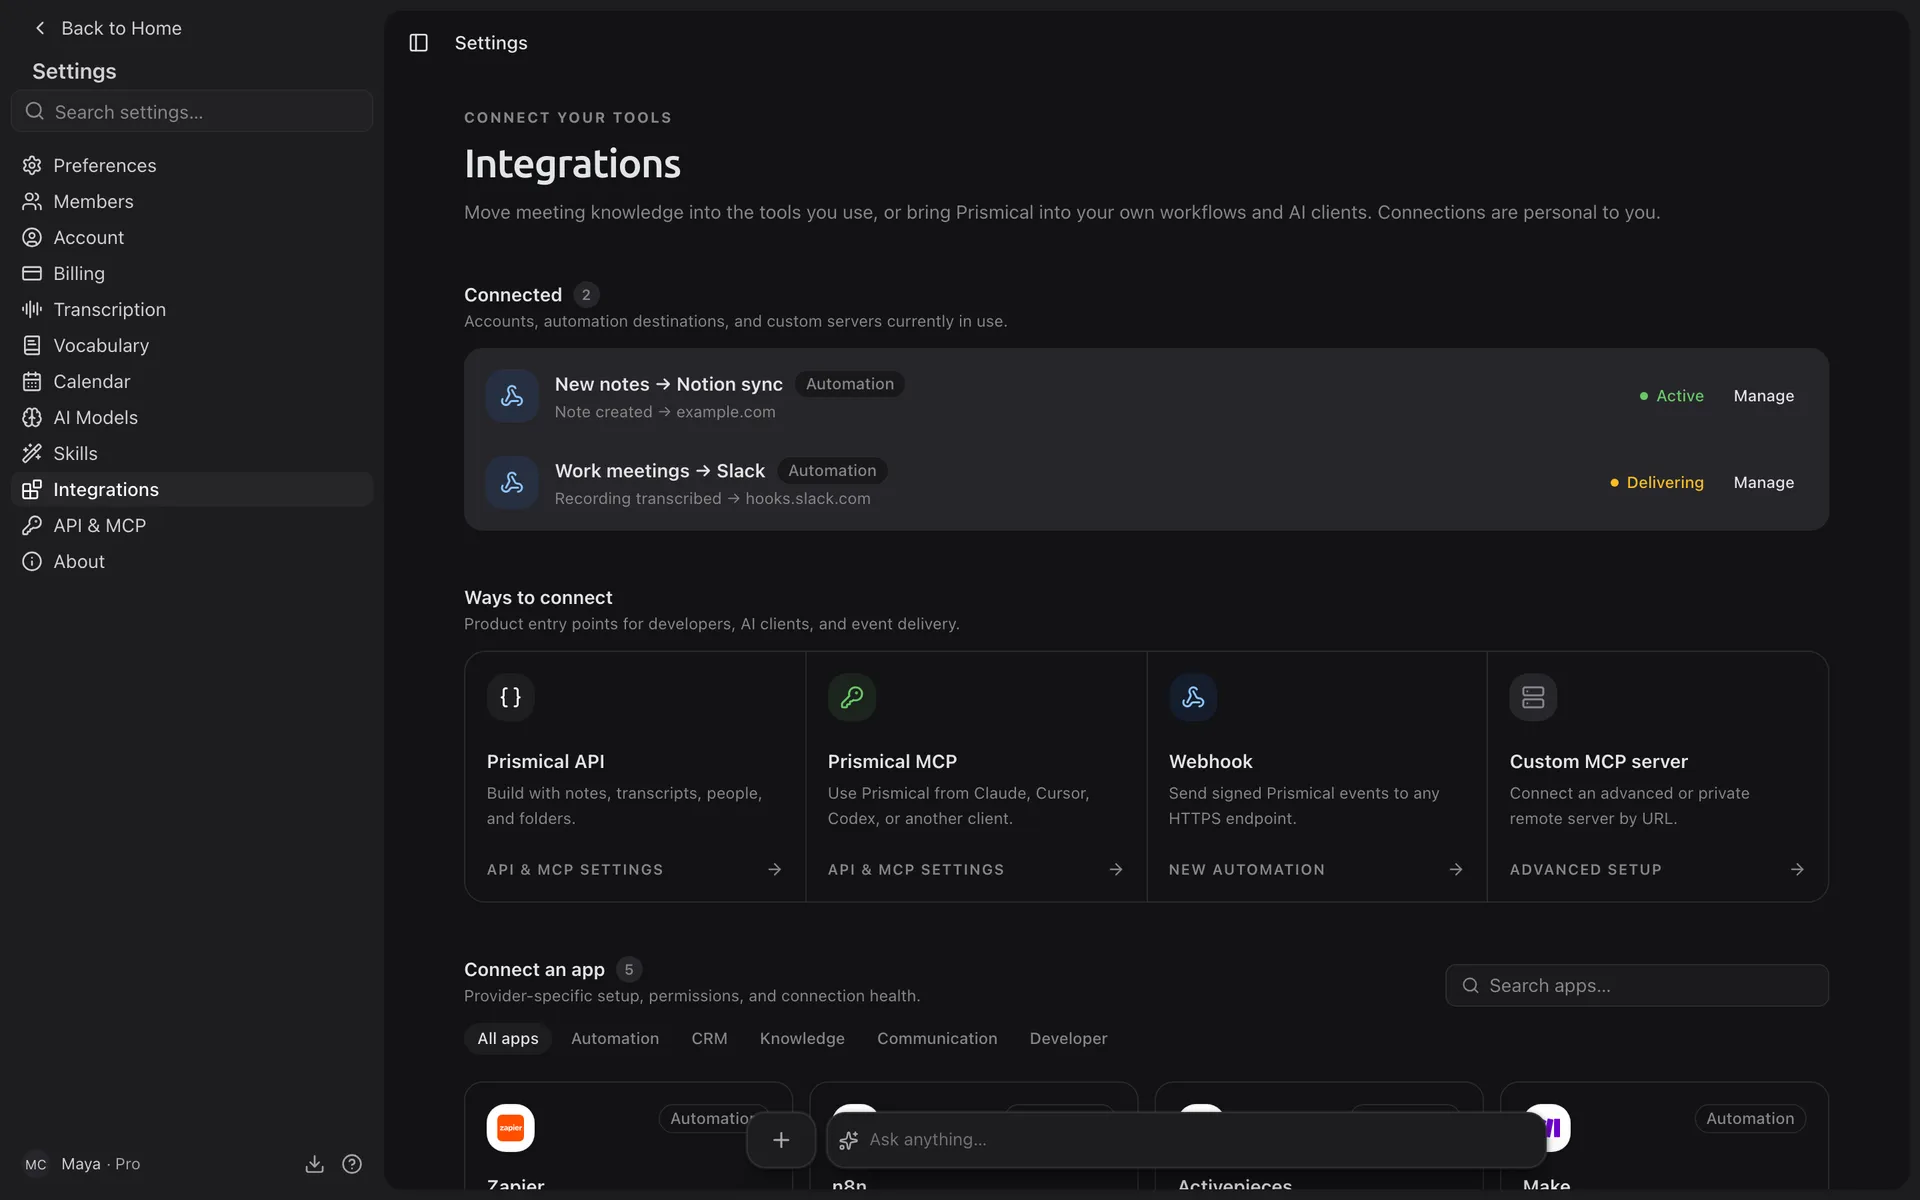Click the Custom MCP server icon

click(1533, 697)
